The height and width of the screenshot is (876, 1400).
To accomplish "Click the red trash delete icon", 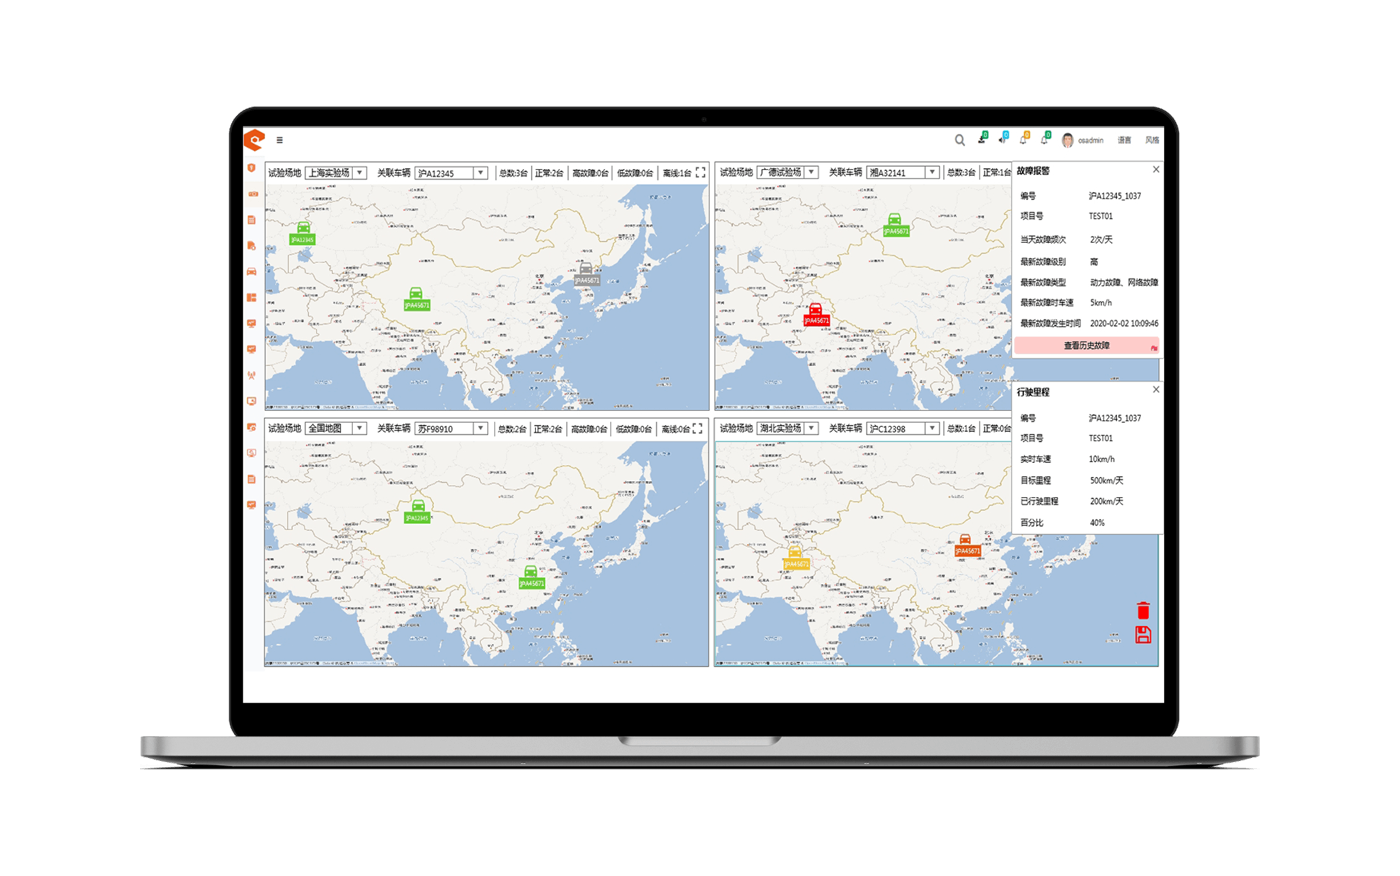I will point(1143,611).
